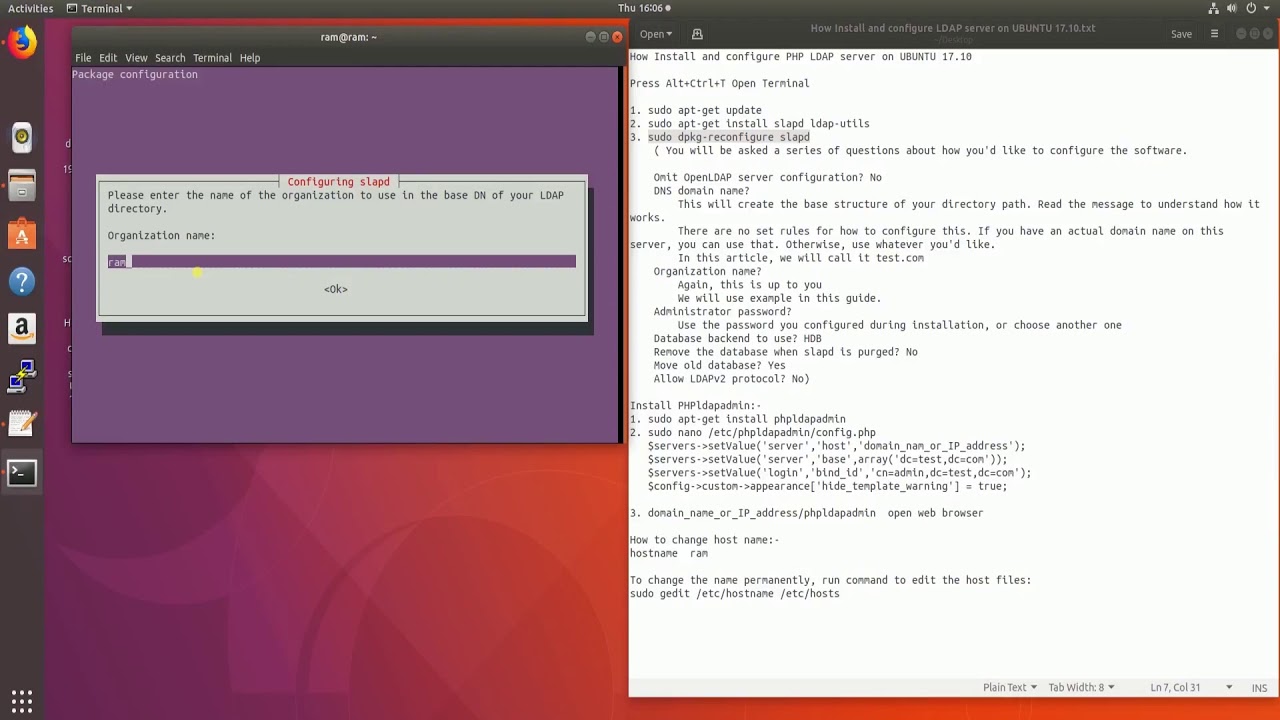Open the Terminal app menu in top bar

[x=100, y=8]
